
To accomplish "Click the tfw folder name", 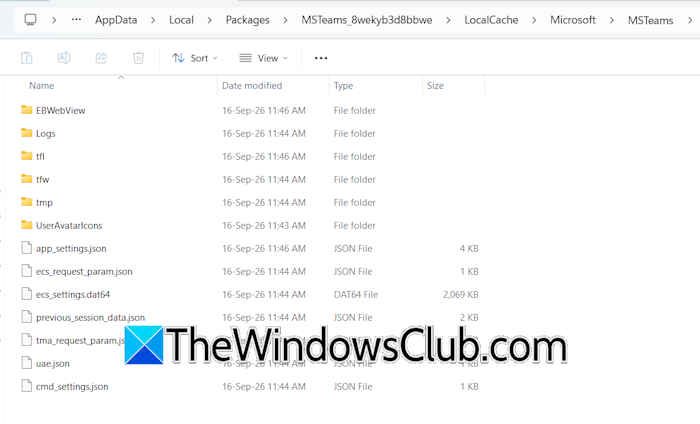I will point(42,179).
